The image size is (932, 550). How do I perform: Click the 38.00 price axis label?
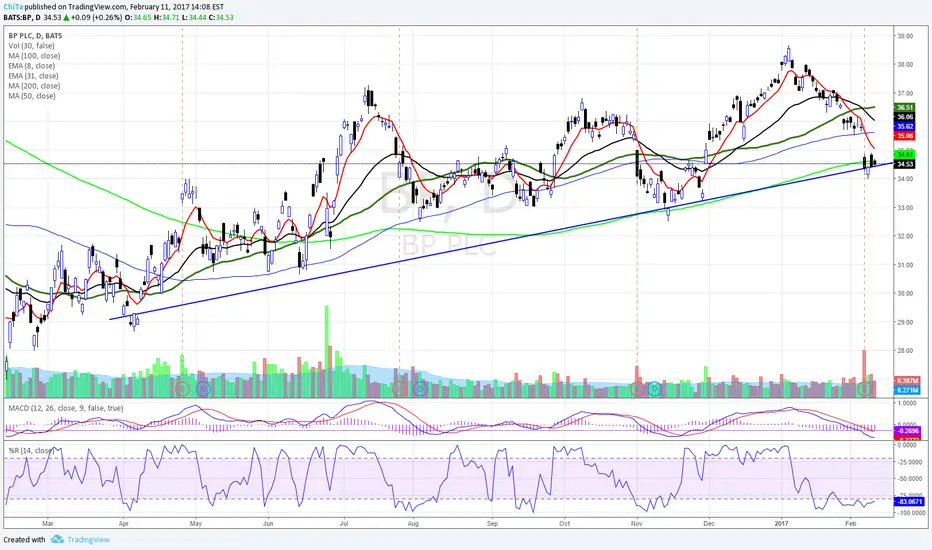point(905,65)
